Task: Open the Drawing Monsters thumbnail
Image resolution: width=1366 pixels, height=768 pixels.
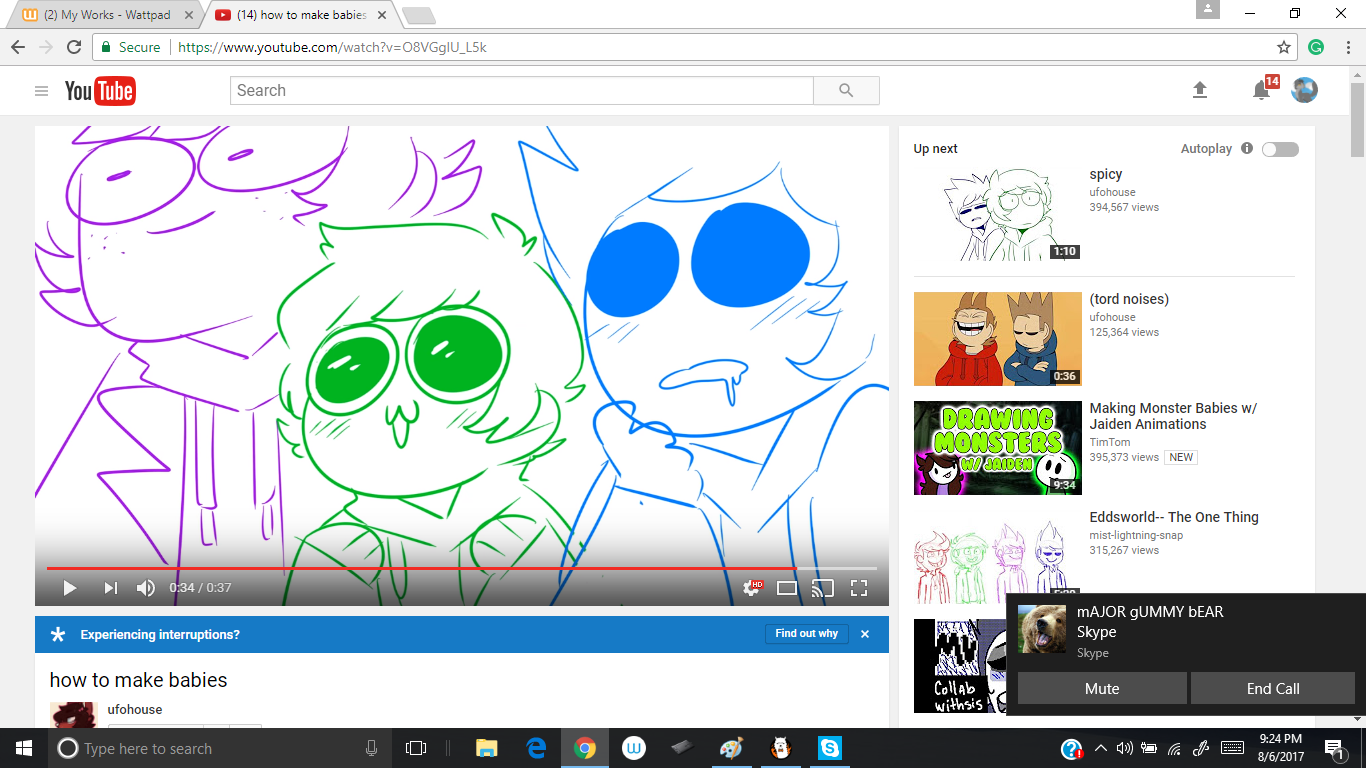Action: coord(998,448)
